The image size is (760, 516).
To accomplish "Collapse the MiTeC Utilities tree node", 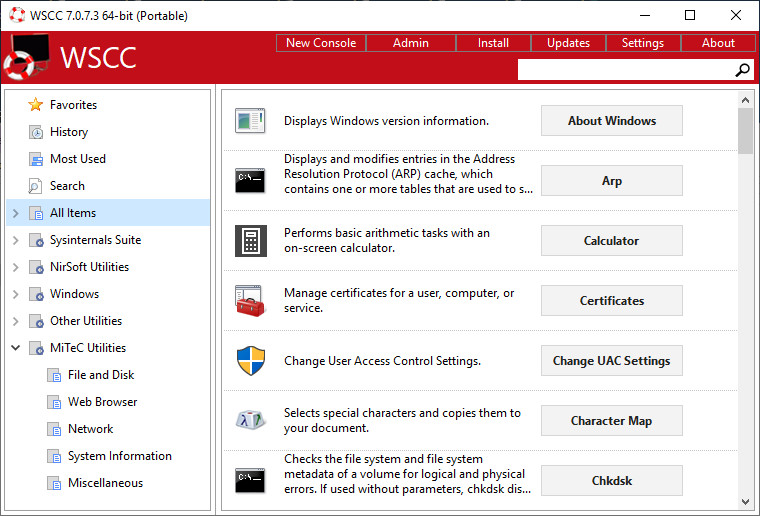I will tap(16, 348).
